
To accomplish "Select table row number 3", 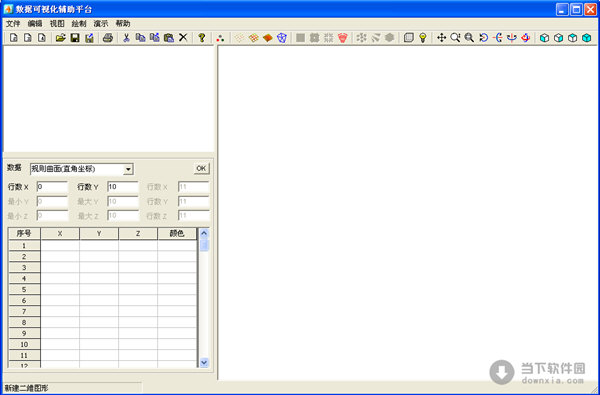I will [24, 268].
